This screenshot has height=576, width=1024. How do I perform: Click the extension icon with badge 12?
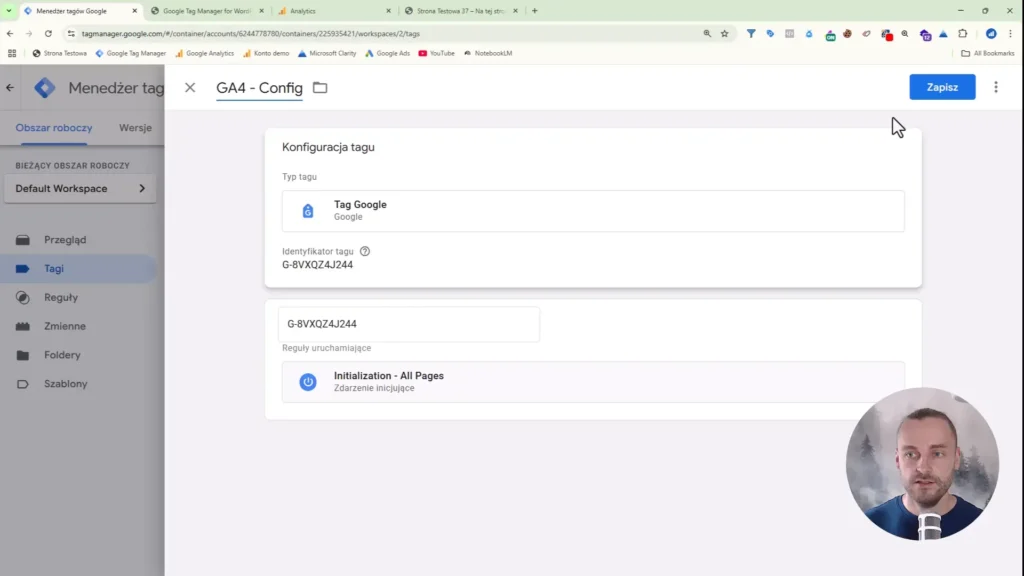(925, 35)
